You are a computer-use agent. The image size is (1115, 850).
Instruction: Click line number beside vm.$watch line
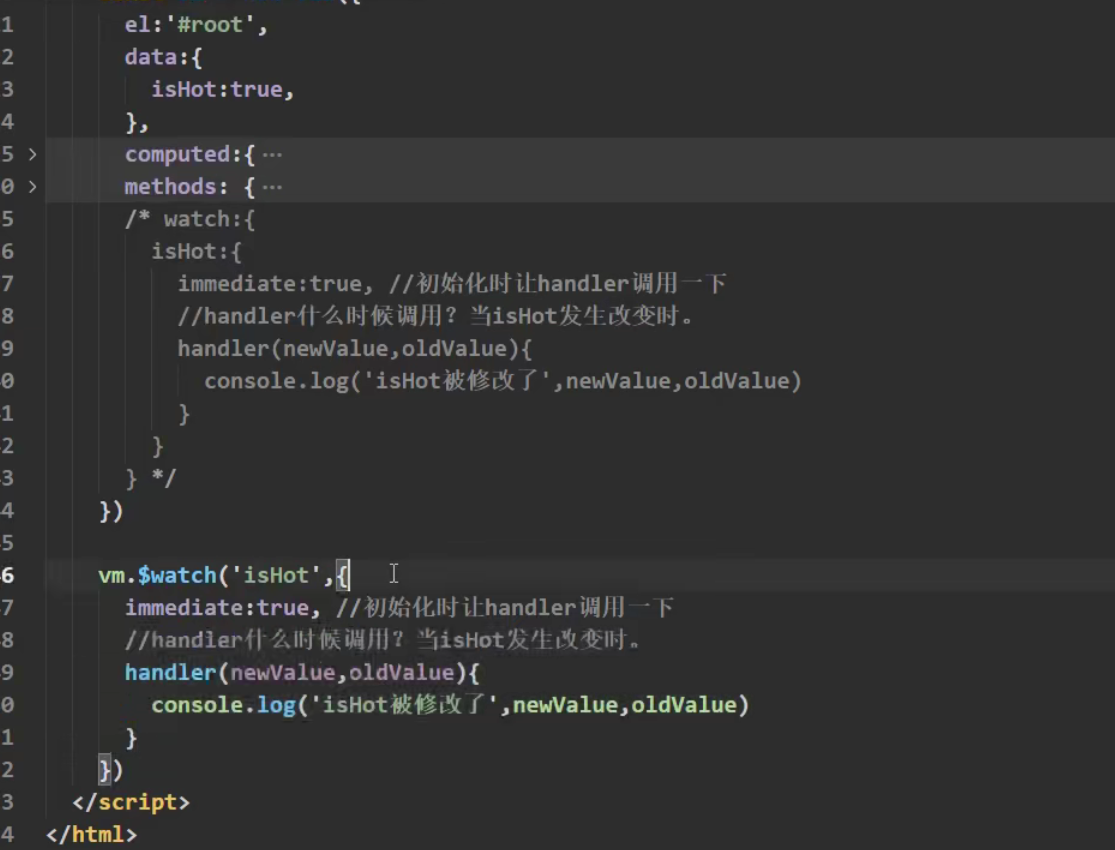pos(7,575)
